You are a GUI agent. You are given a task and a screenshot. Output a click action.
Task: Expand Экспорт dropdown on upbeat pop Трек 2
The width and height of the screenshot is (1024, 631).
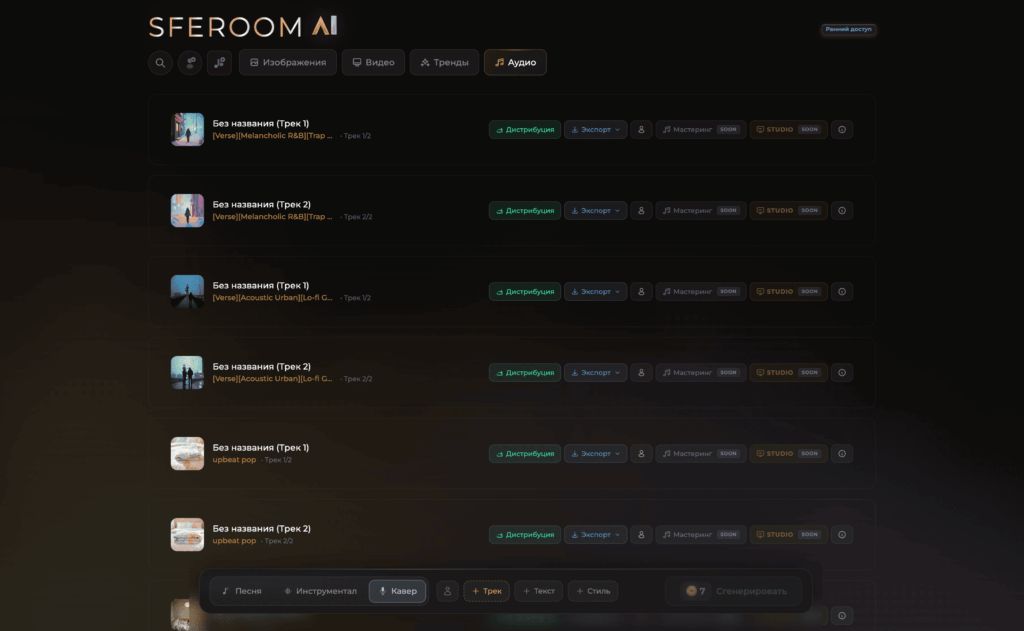(x=596, y=534)
